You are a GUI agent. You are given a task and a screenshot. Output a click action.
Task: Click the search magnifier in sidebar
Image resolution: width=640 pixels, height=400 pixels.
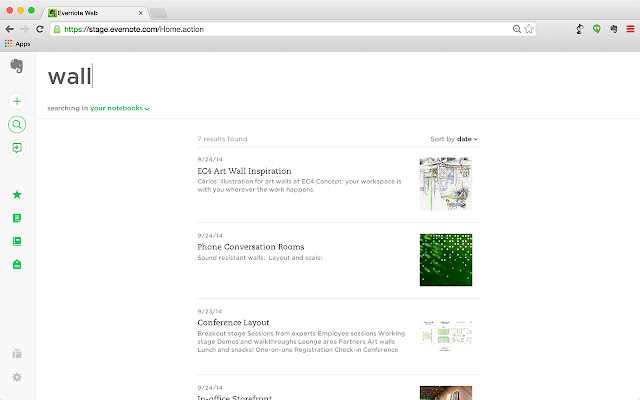point(17,124)
